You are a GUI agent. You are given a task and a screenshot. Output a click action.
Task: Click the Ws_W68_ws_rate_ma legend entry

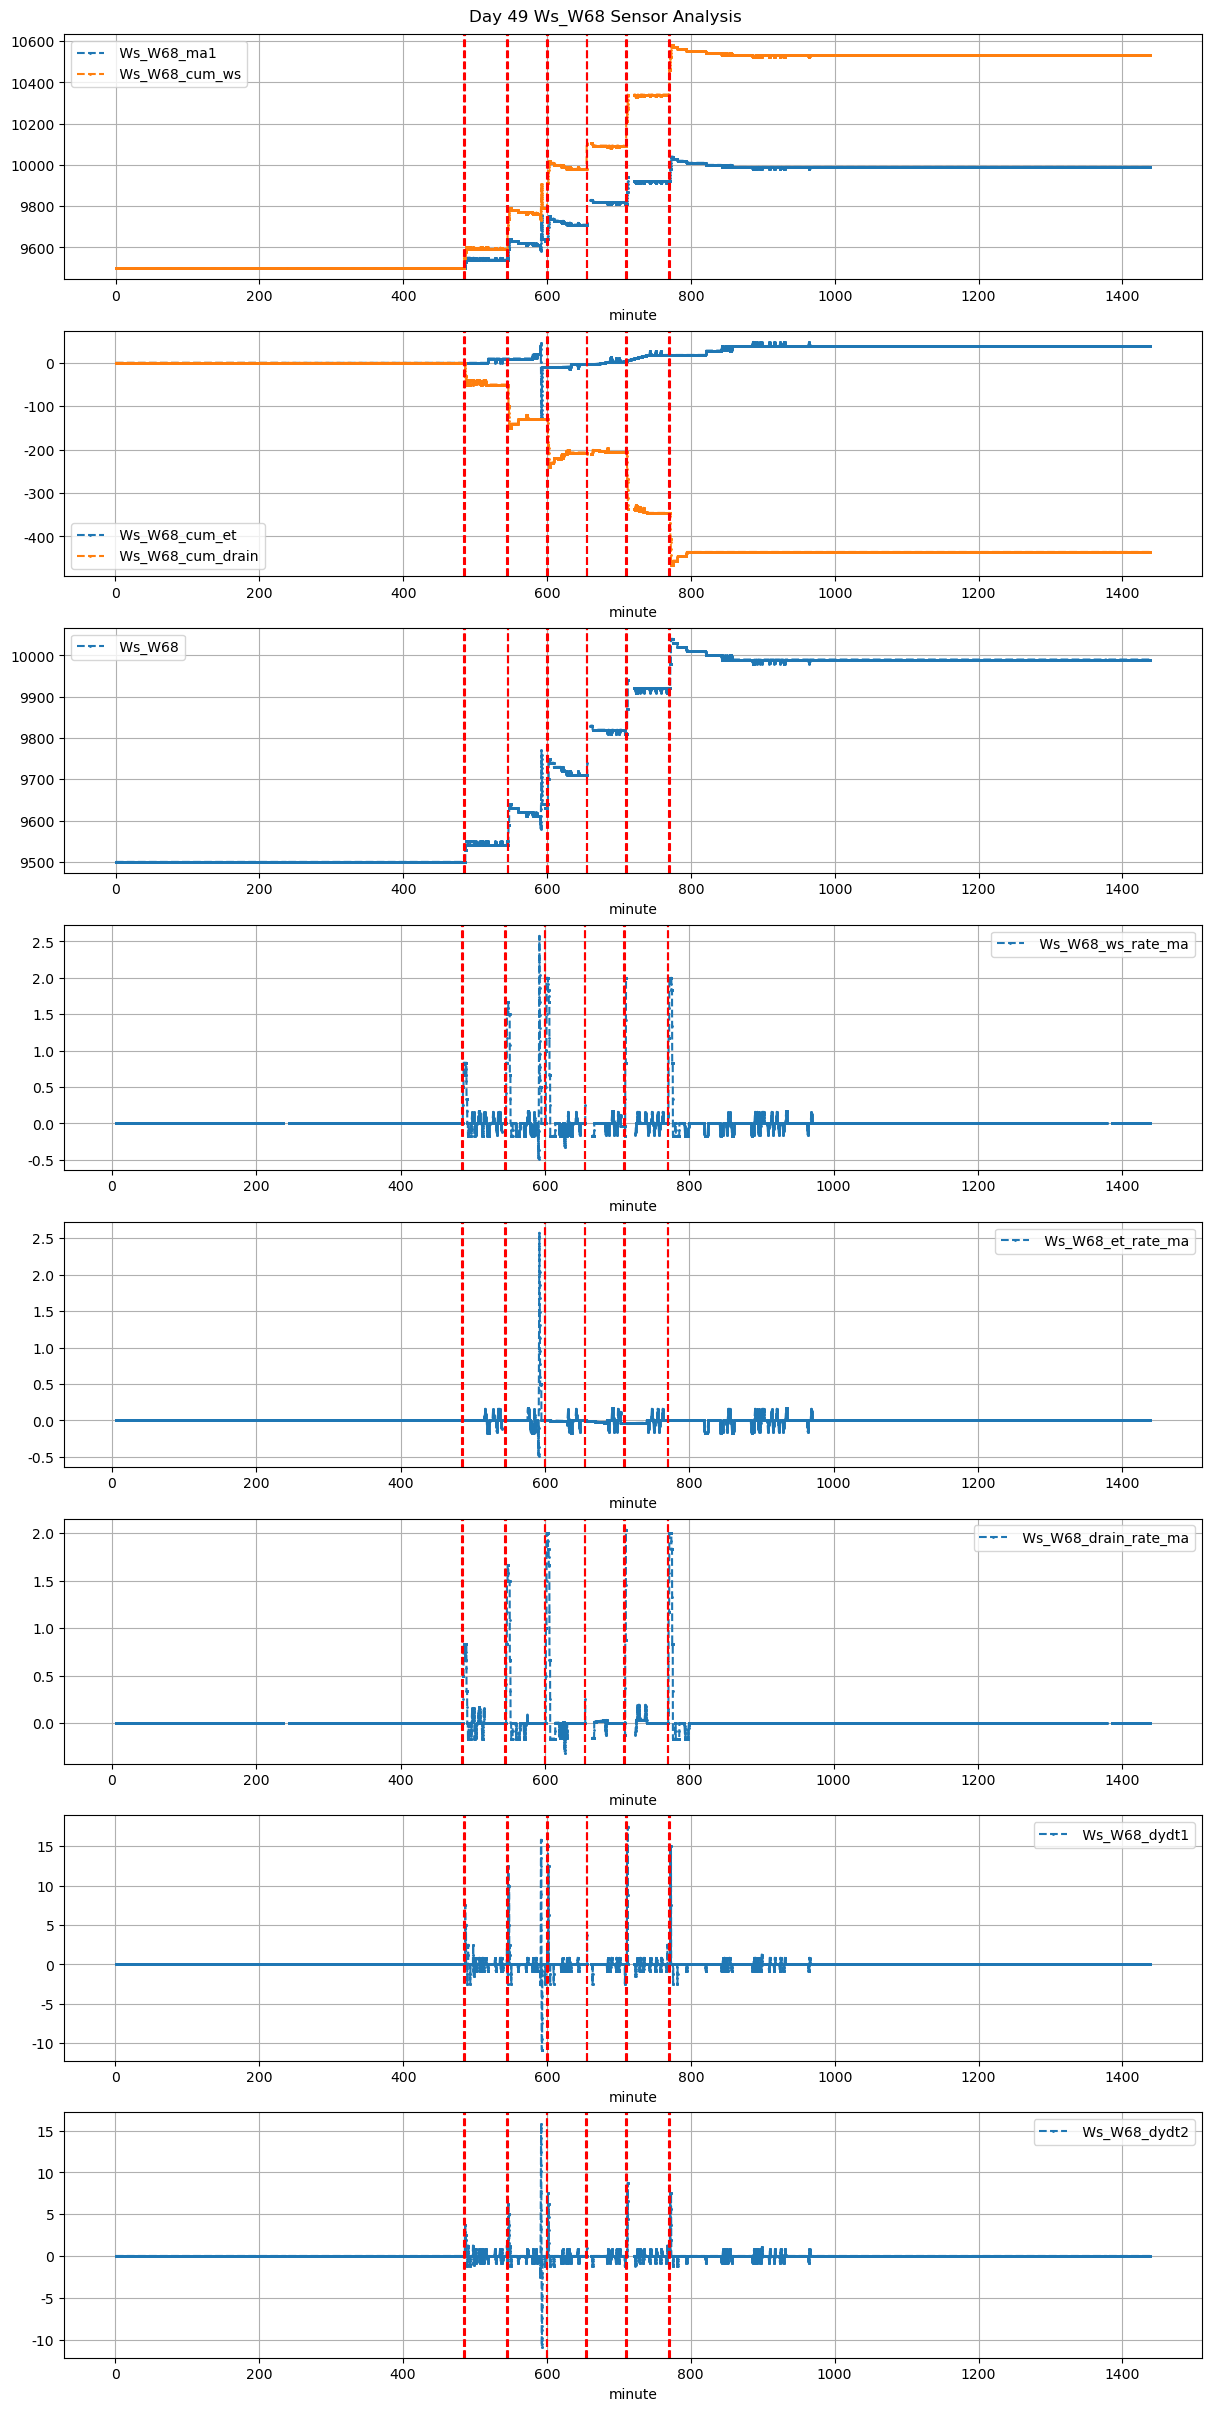coord(1113,944)
